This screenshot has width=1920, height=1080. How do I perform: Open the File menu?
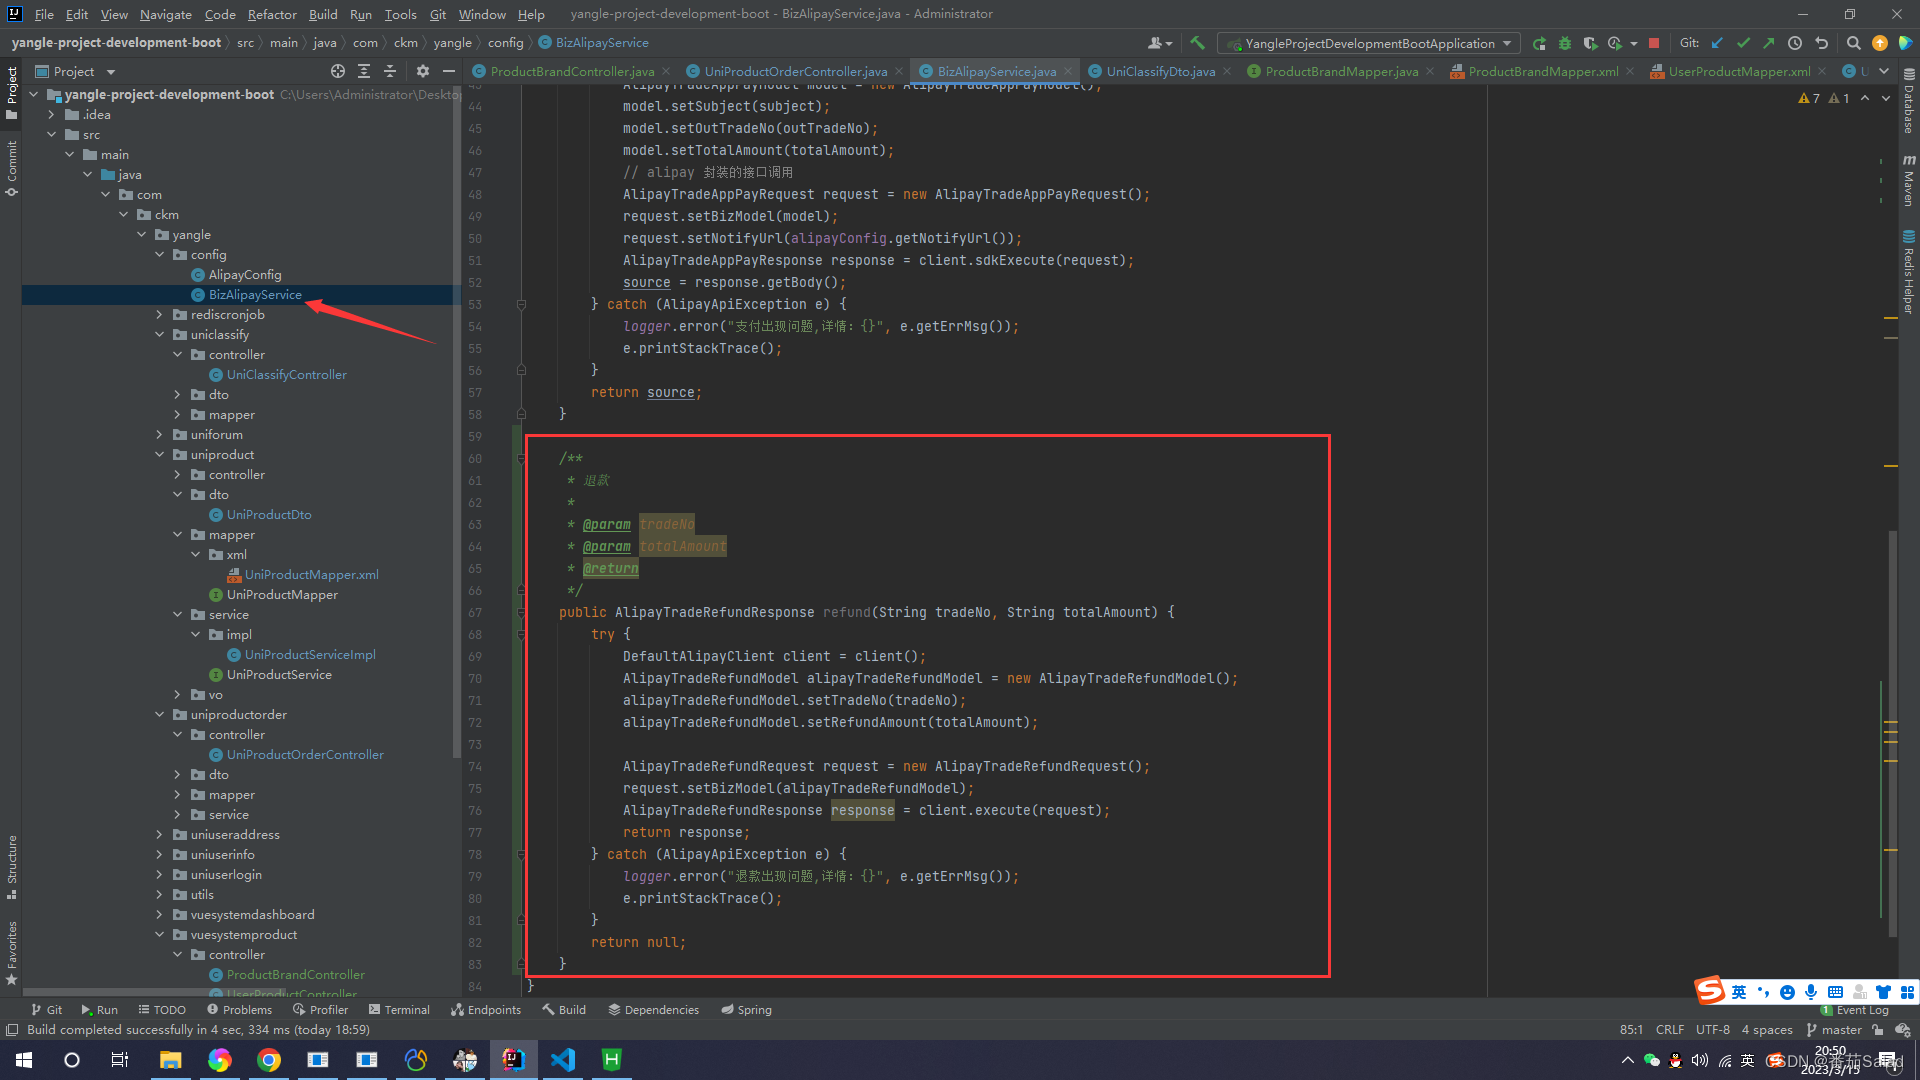coord(44,14)
